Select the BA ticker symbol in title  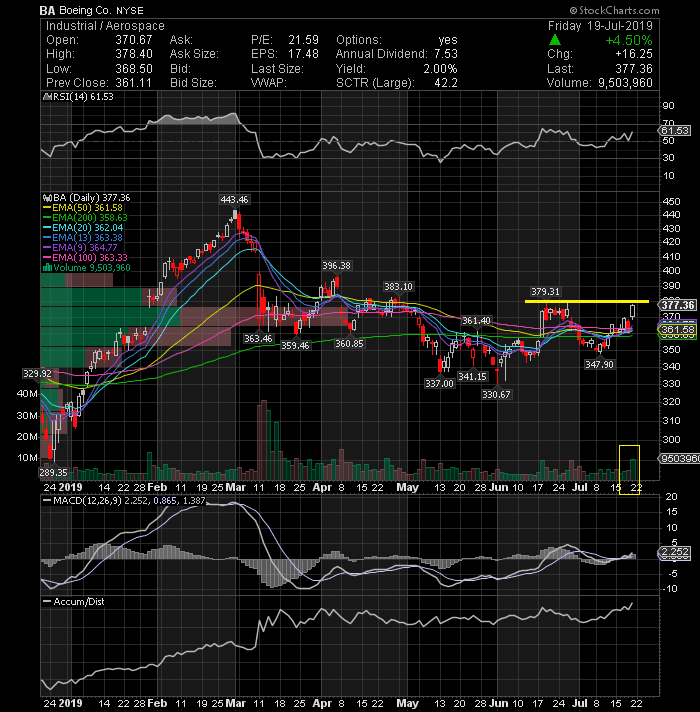47,10
